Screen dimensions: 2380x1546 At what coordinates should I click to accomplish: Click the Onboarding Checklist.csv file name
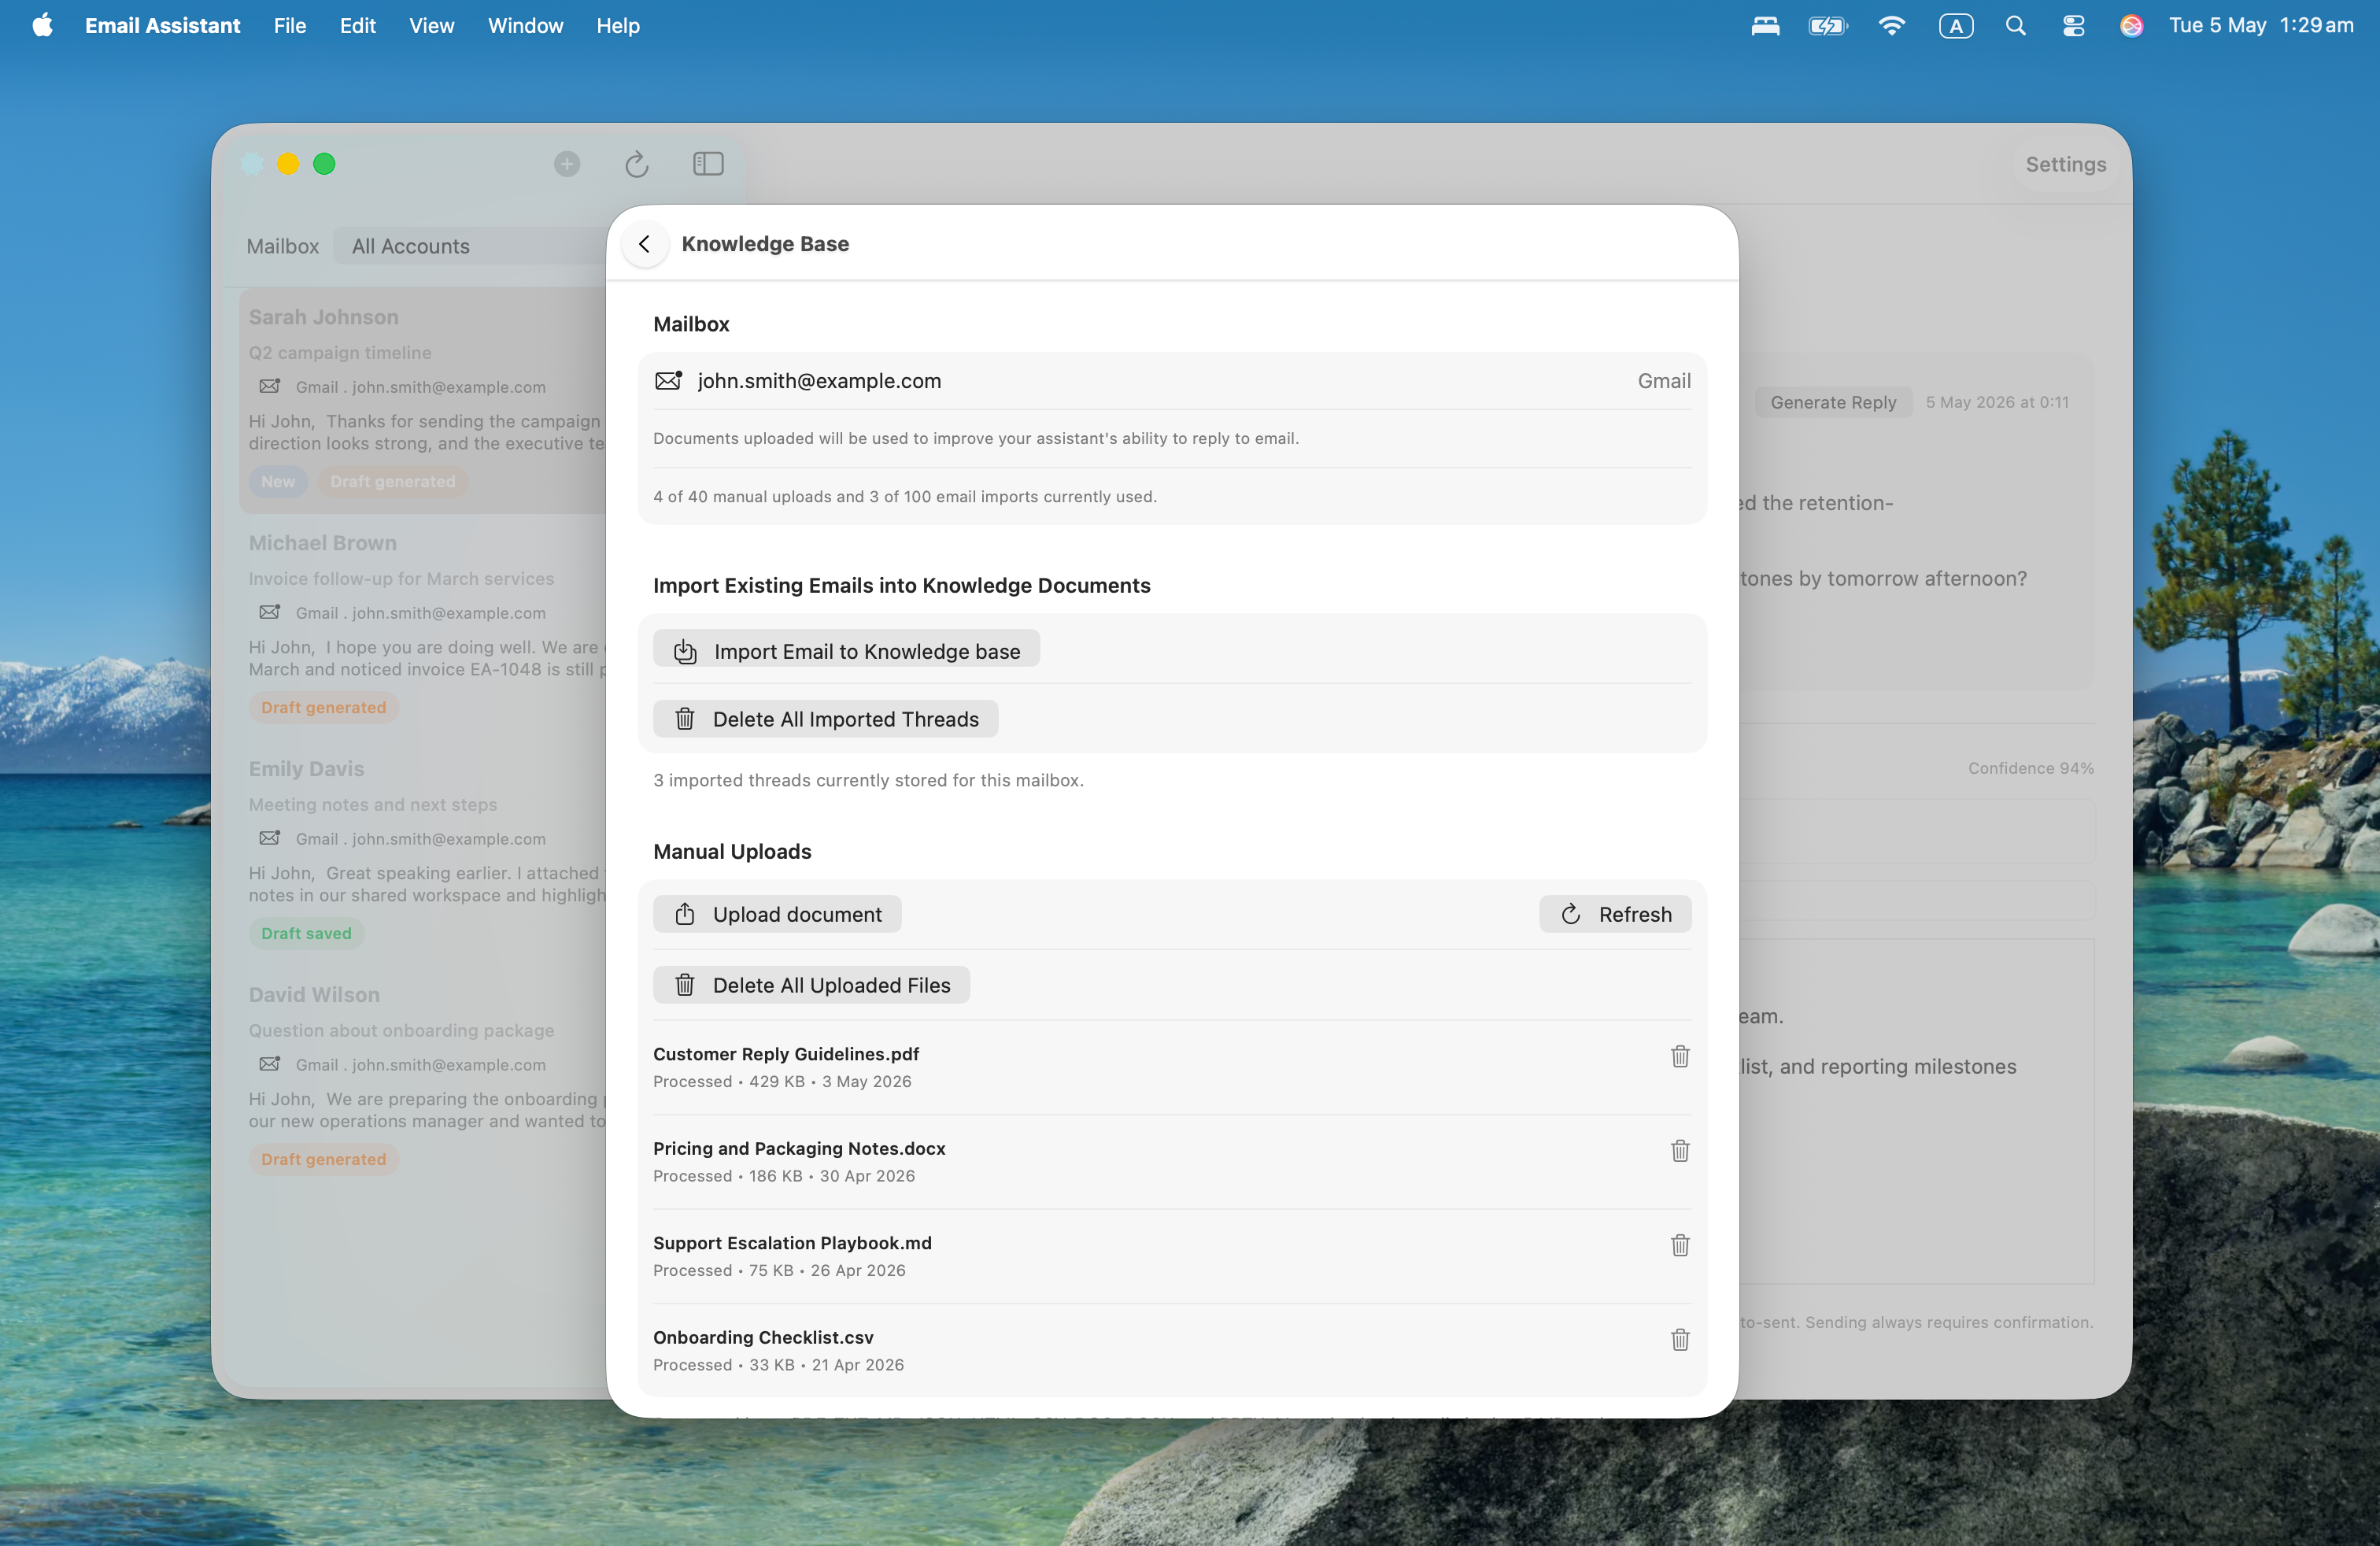click(x=763, y=1337)
